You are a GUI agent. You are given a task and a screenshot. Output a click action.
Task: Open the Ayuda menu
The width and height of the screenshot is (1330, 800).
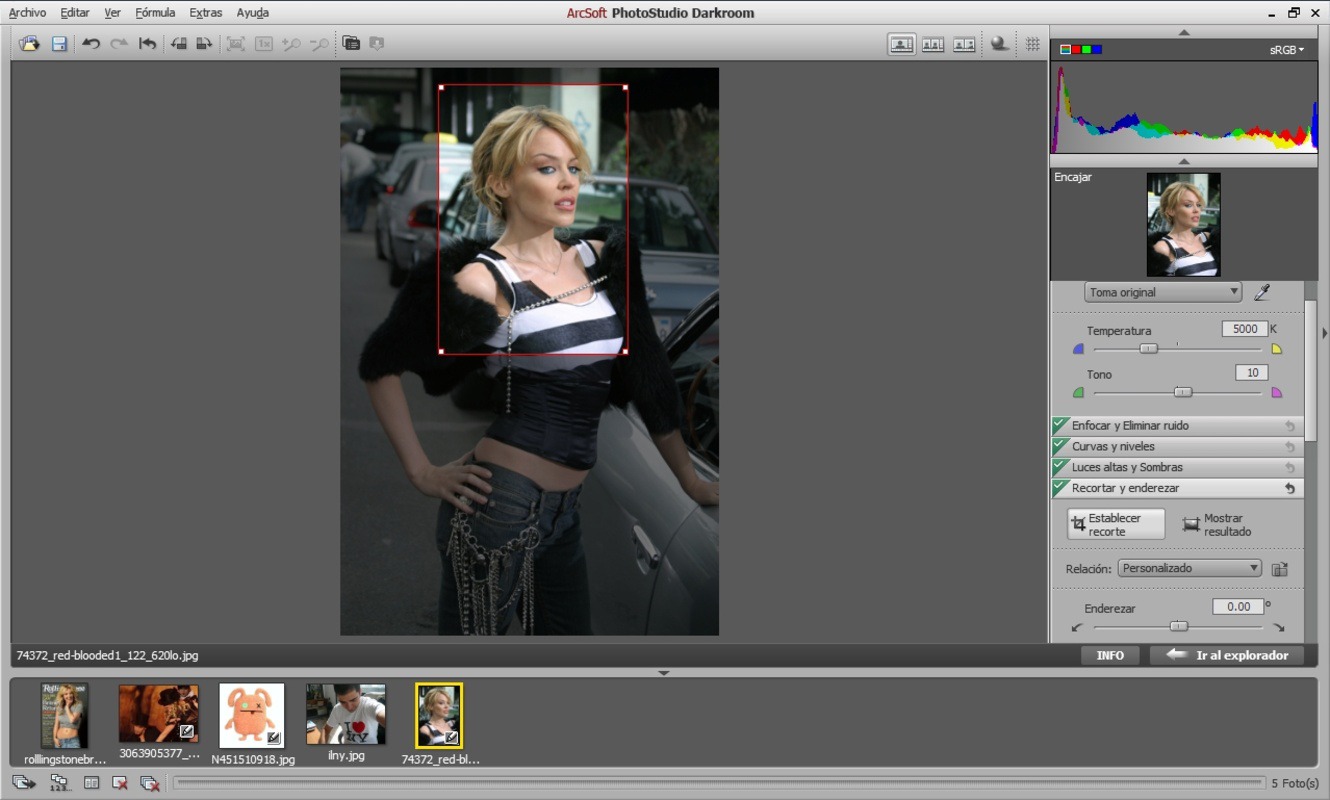[252, 13]
